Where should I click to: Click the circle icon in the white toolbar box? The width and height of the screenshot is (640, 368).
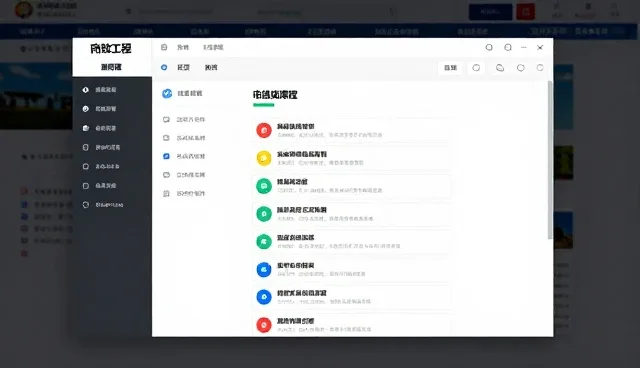[x=476, y=68]
